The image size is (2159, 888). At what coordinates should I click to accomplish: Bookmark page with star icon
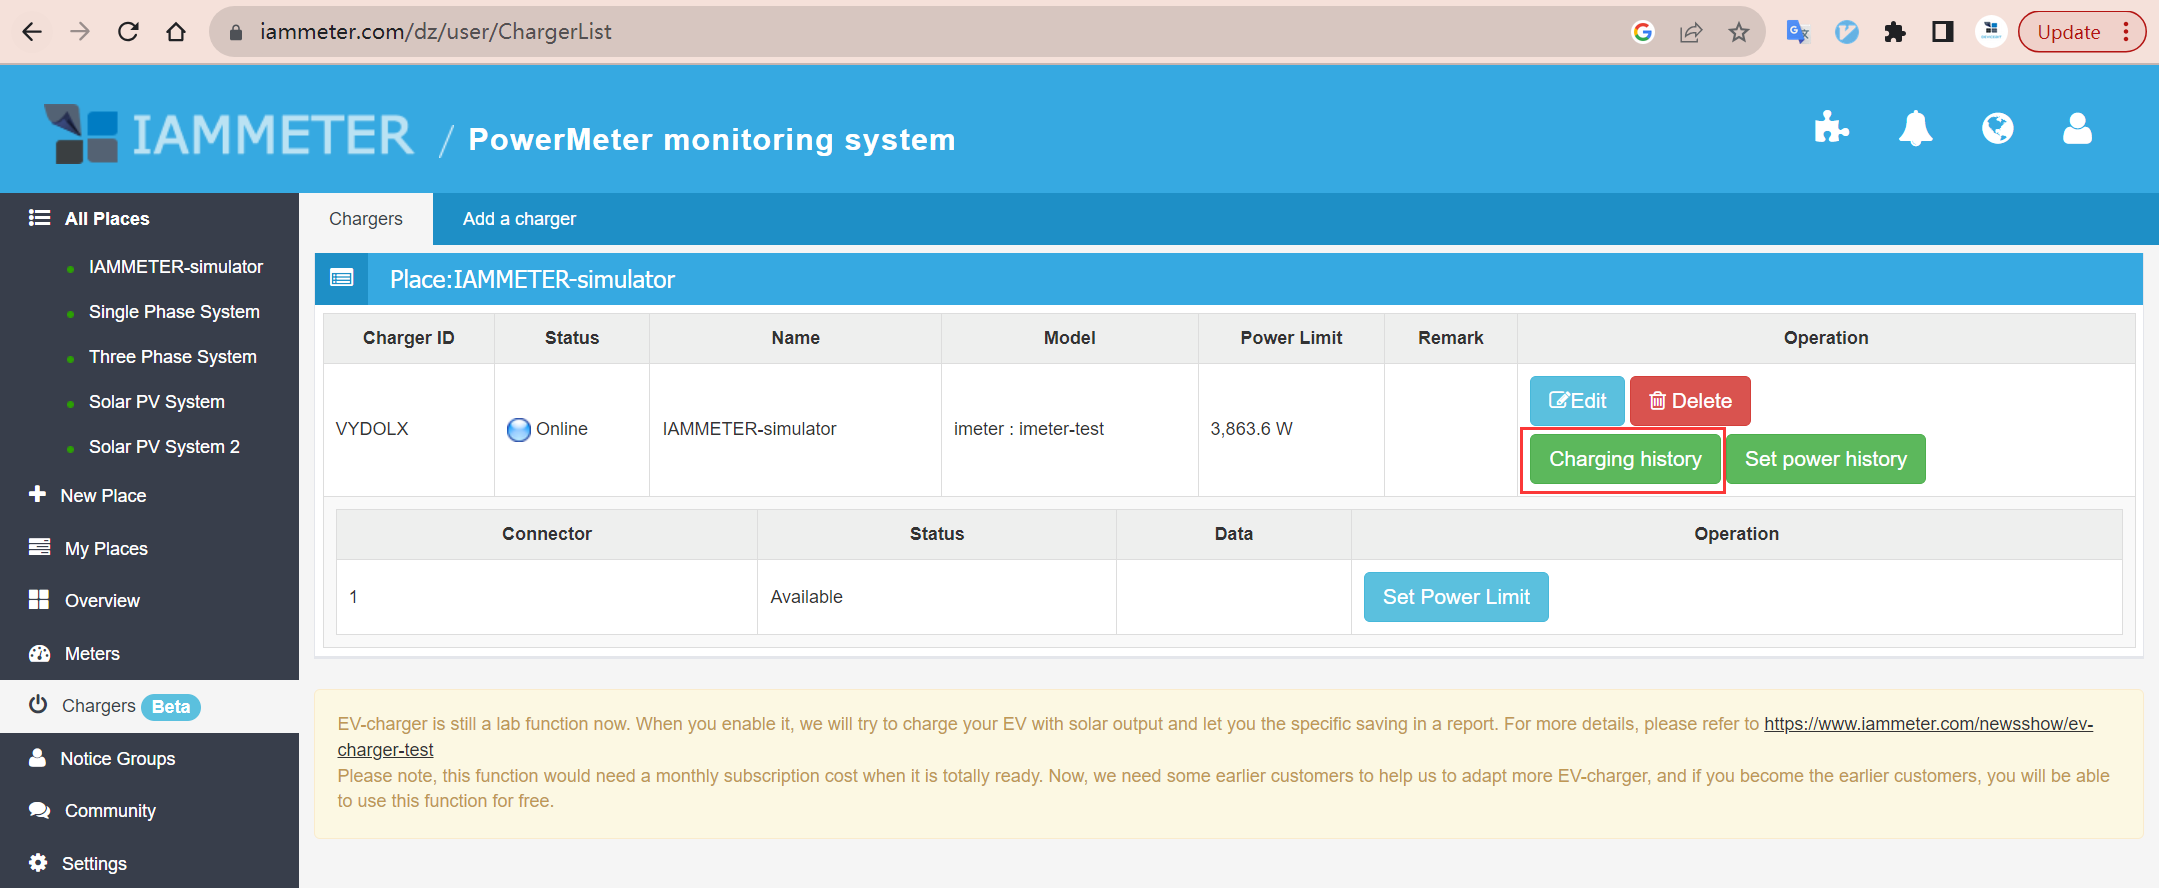coord(1739,32)
